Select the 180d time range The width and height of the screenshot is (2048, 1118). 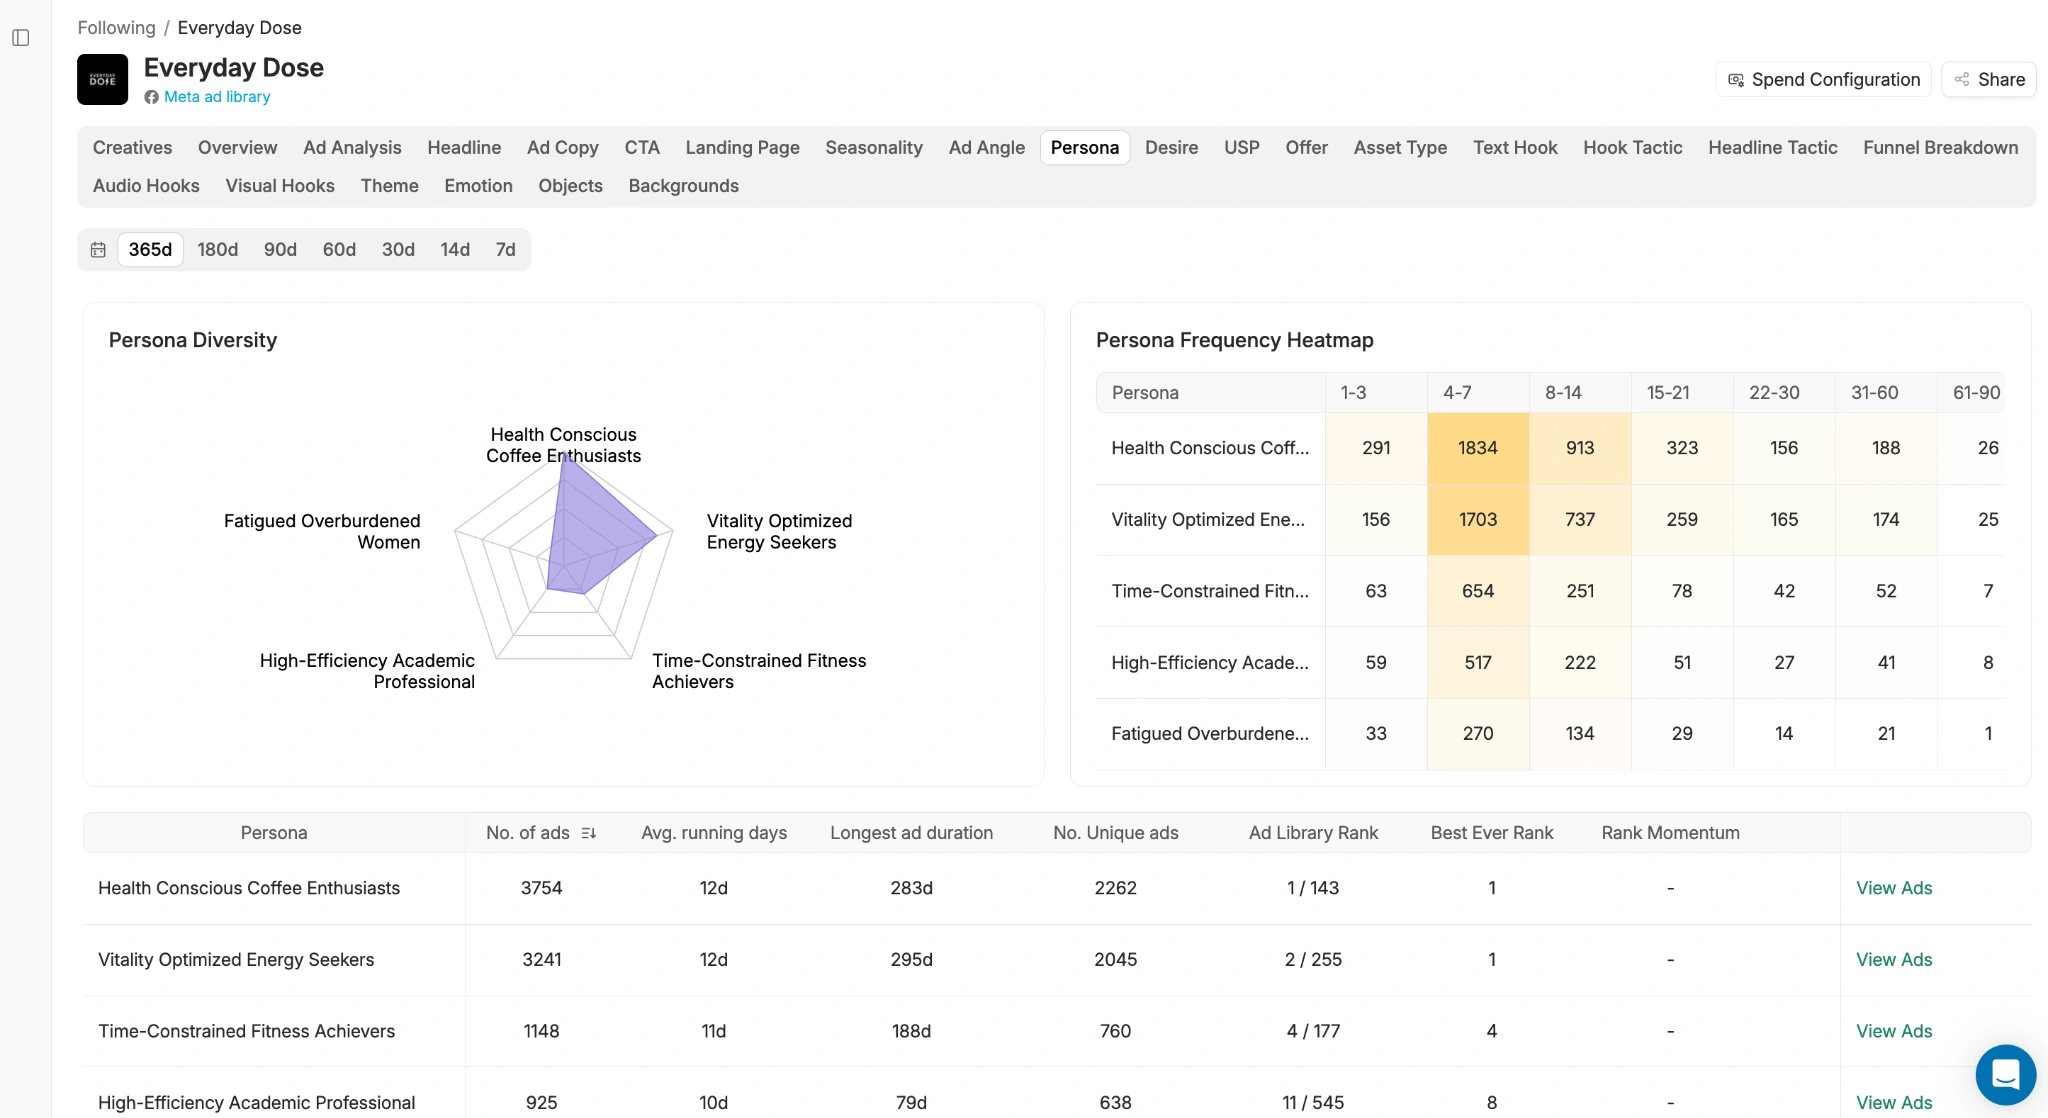pyautogui.click(x=217, y=250)
